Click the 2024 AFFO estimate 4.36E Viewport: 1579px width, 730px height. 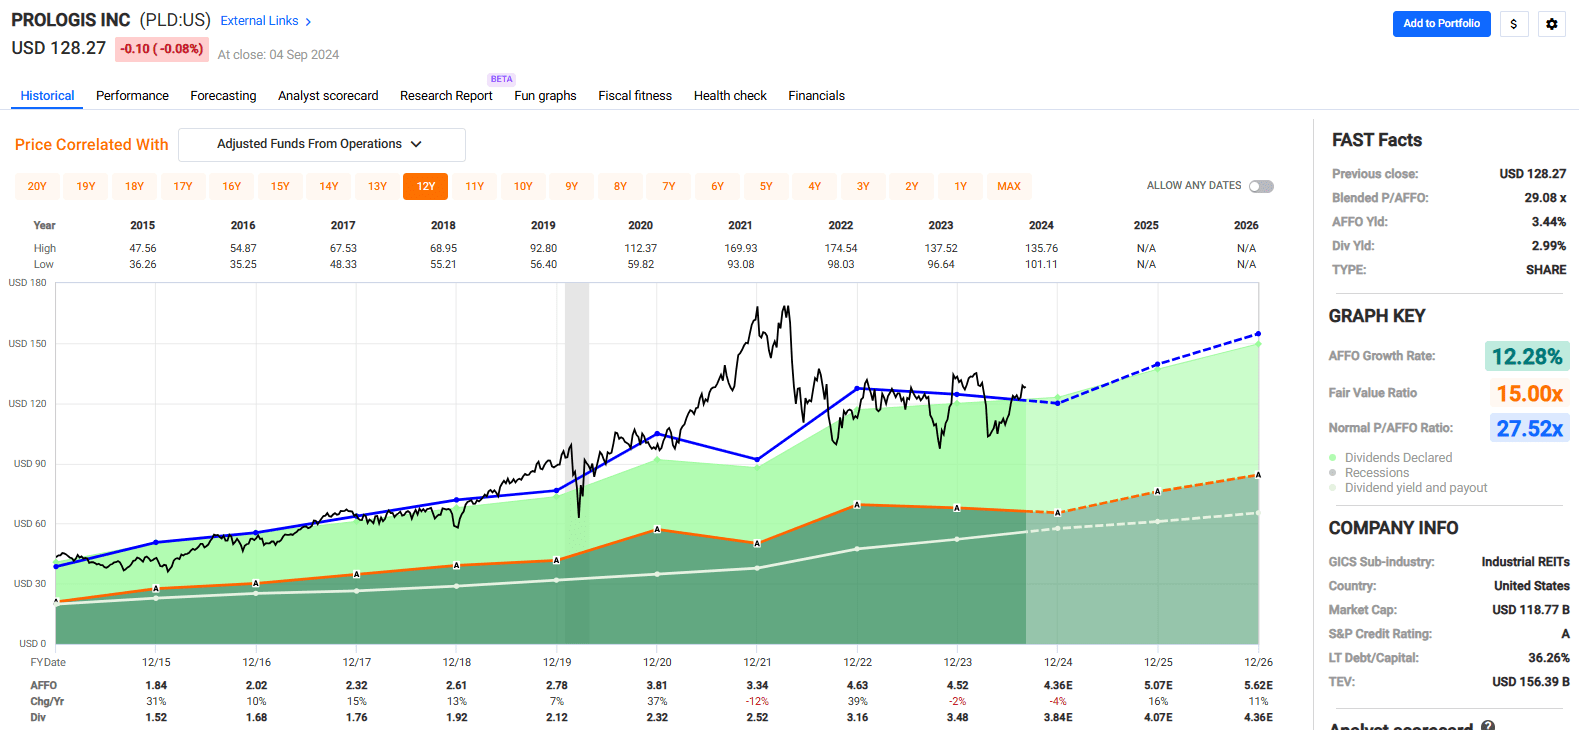pyautogui.click(x=1058, y=686)
